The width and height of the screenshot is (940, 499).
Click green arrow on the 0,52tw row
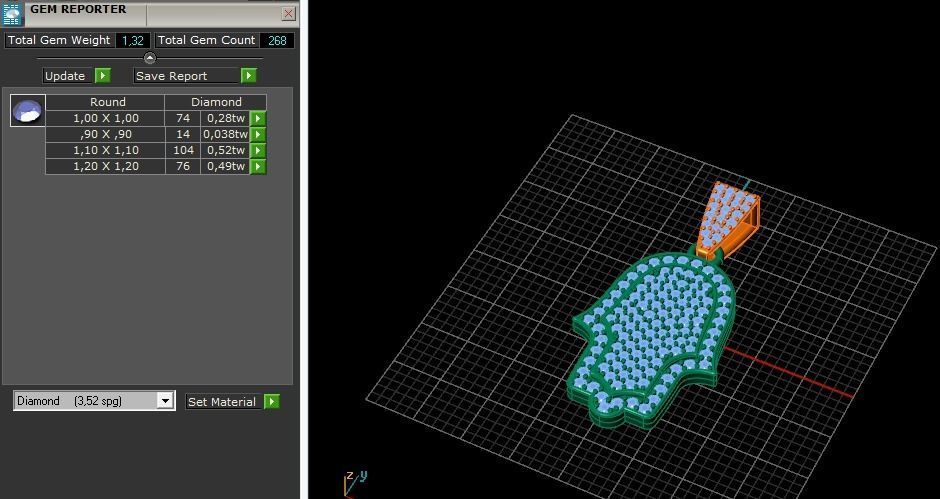(258, 151)
